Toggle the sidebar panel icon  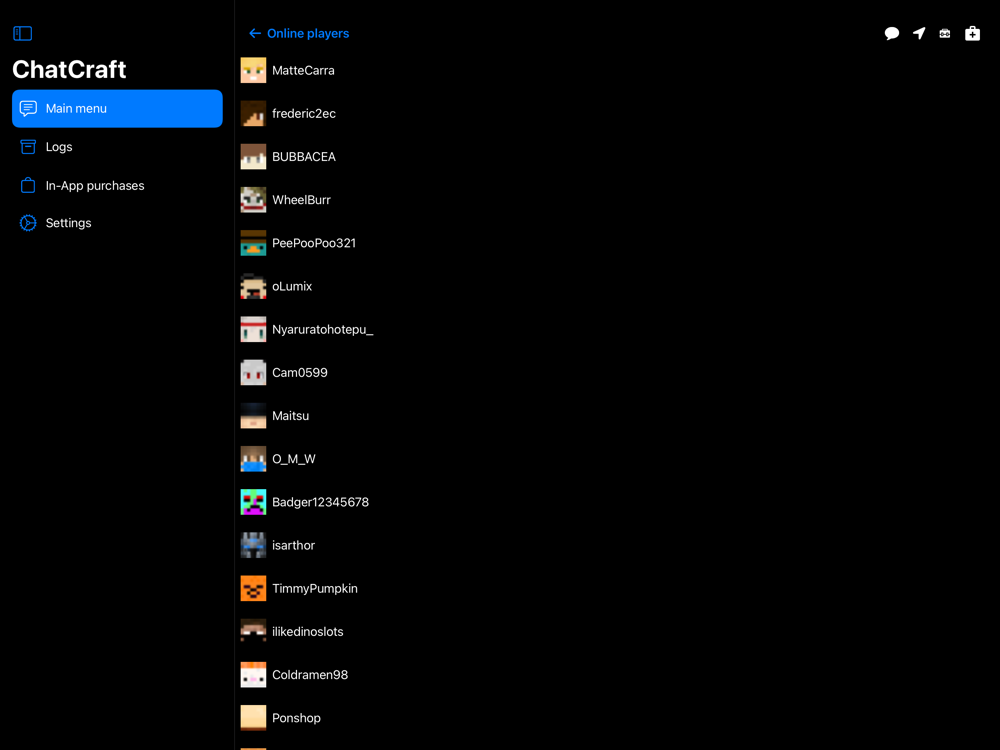pos(22,33)
